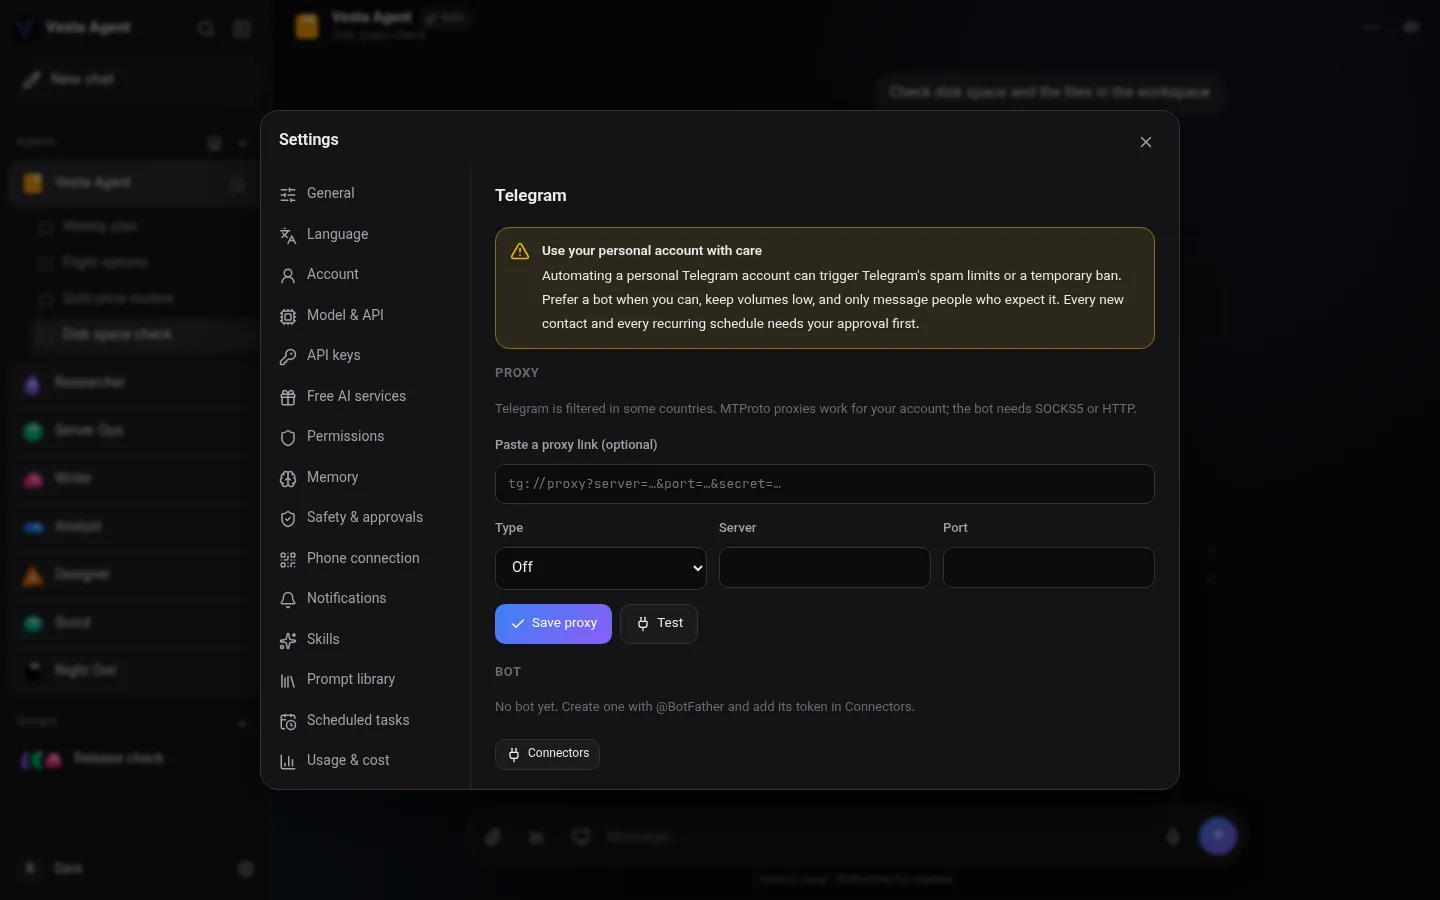
Task: Click the shield-check icon for Safety & approvals
Action: (x=288, y=518)
